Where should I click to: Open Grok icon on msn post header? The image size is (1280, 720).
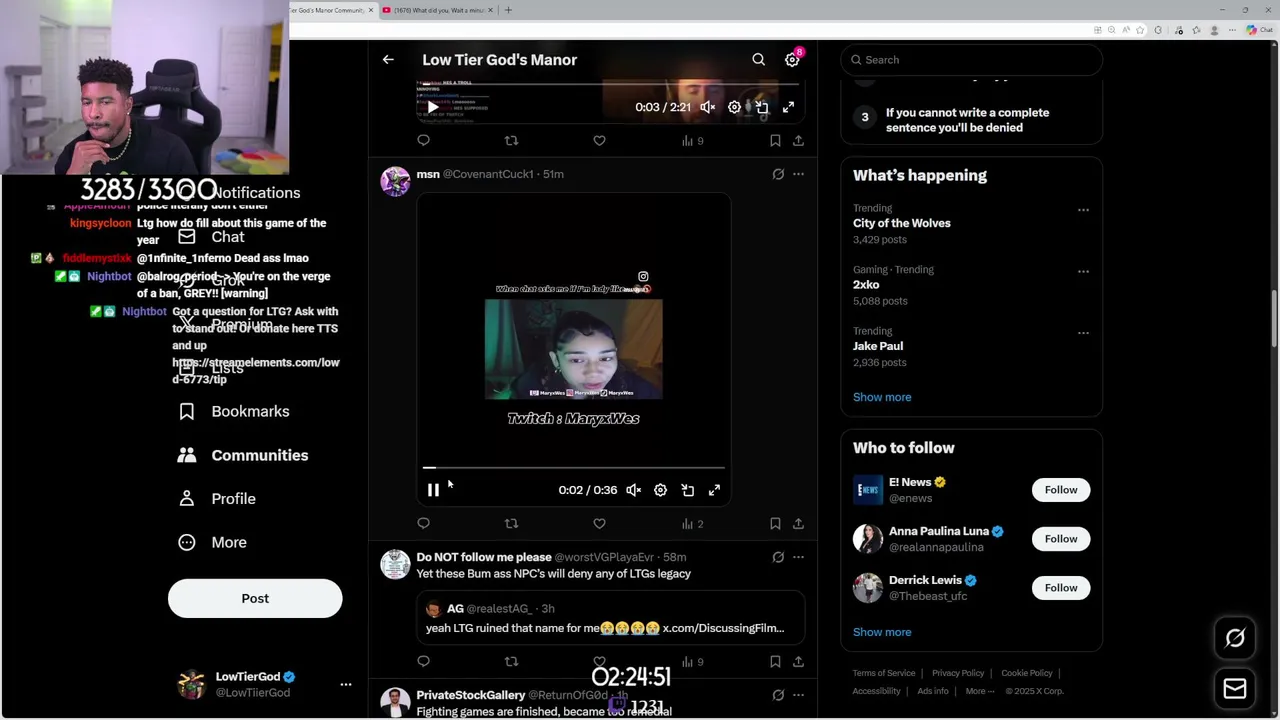[x=778, y=174]
